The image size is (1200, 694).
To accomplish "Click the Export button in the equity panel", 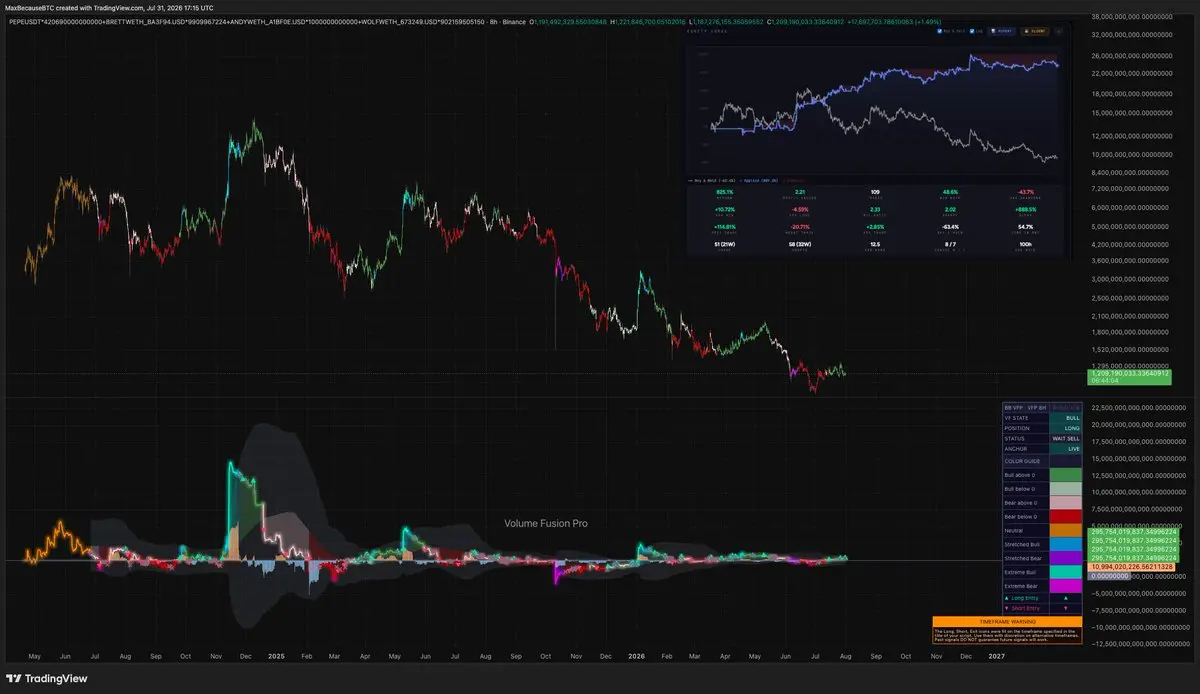I will pos(1003,31).
